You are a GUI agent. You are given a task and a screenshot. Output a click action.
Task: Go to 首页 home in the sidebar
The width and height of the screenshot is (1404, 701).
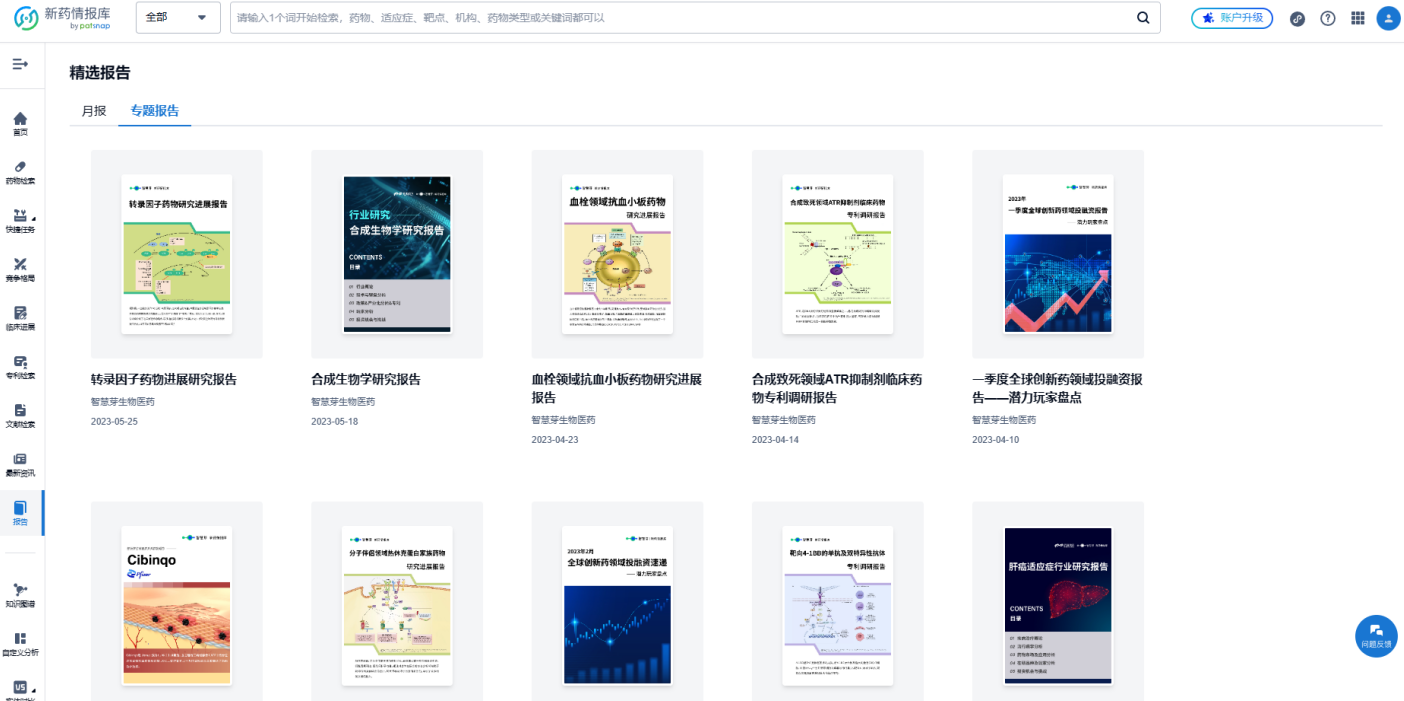pos(20,123)
